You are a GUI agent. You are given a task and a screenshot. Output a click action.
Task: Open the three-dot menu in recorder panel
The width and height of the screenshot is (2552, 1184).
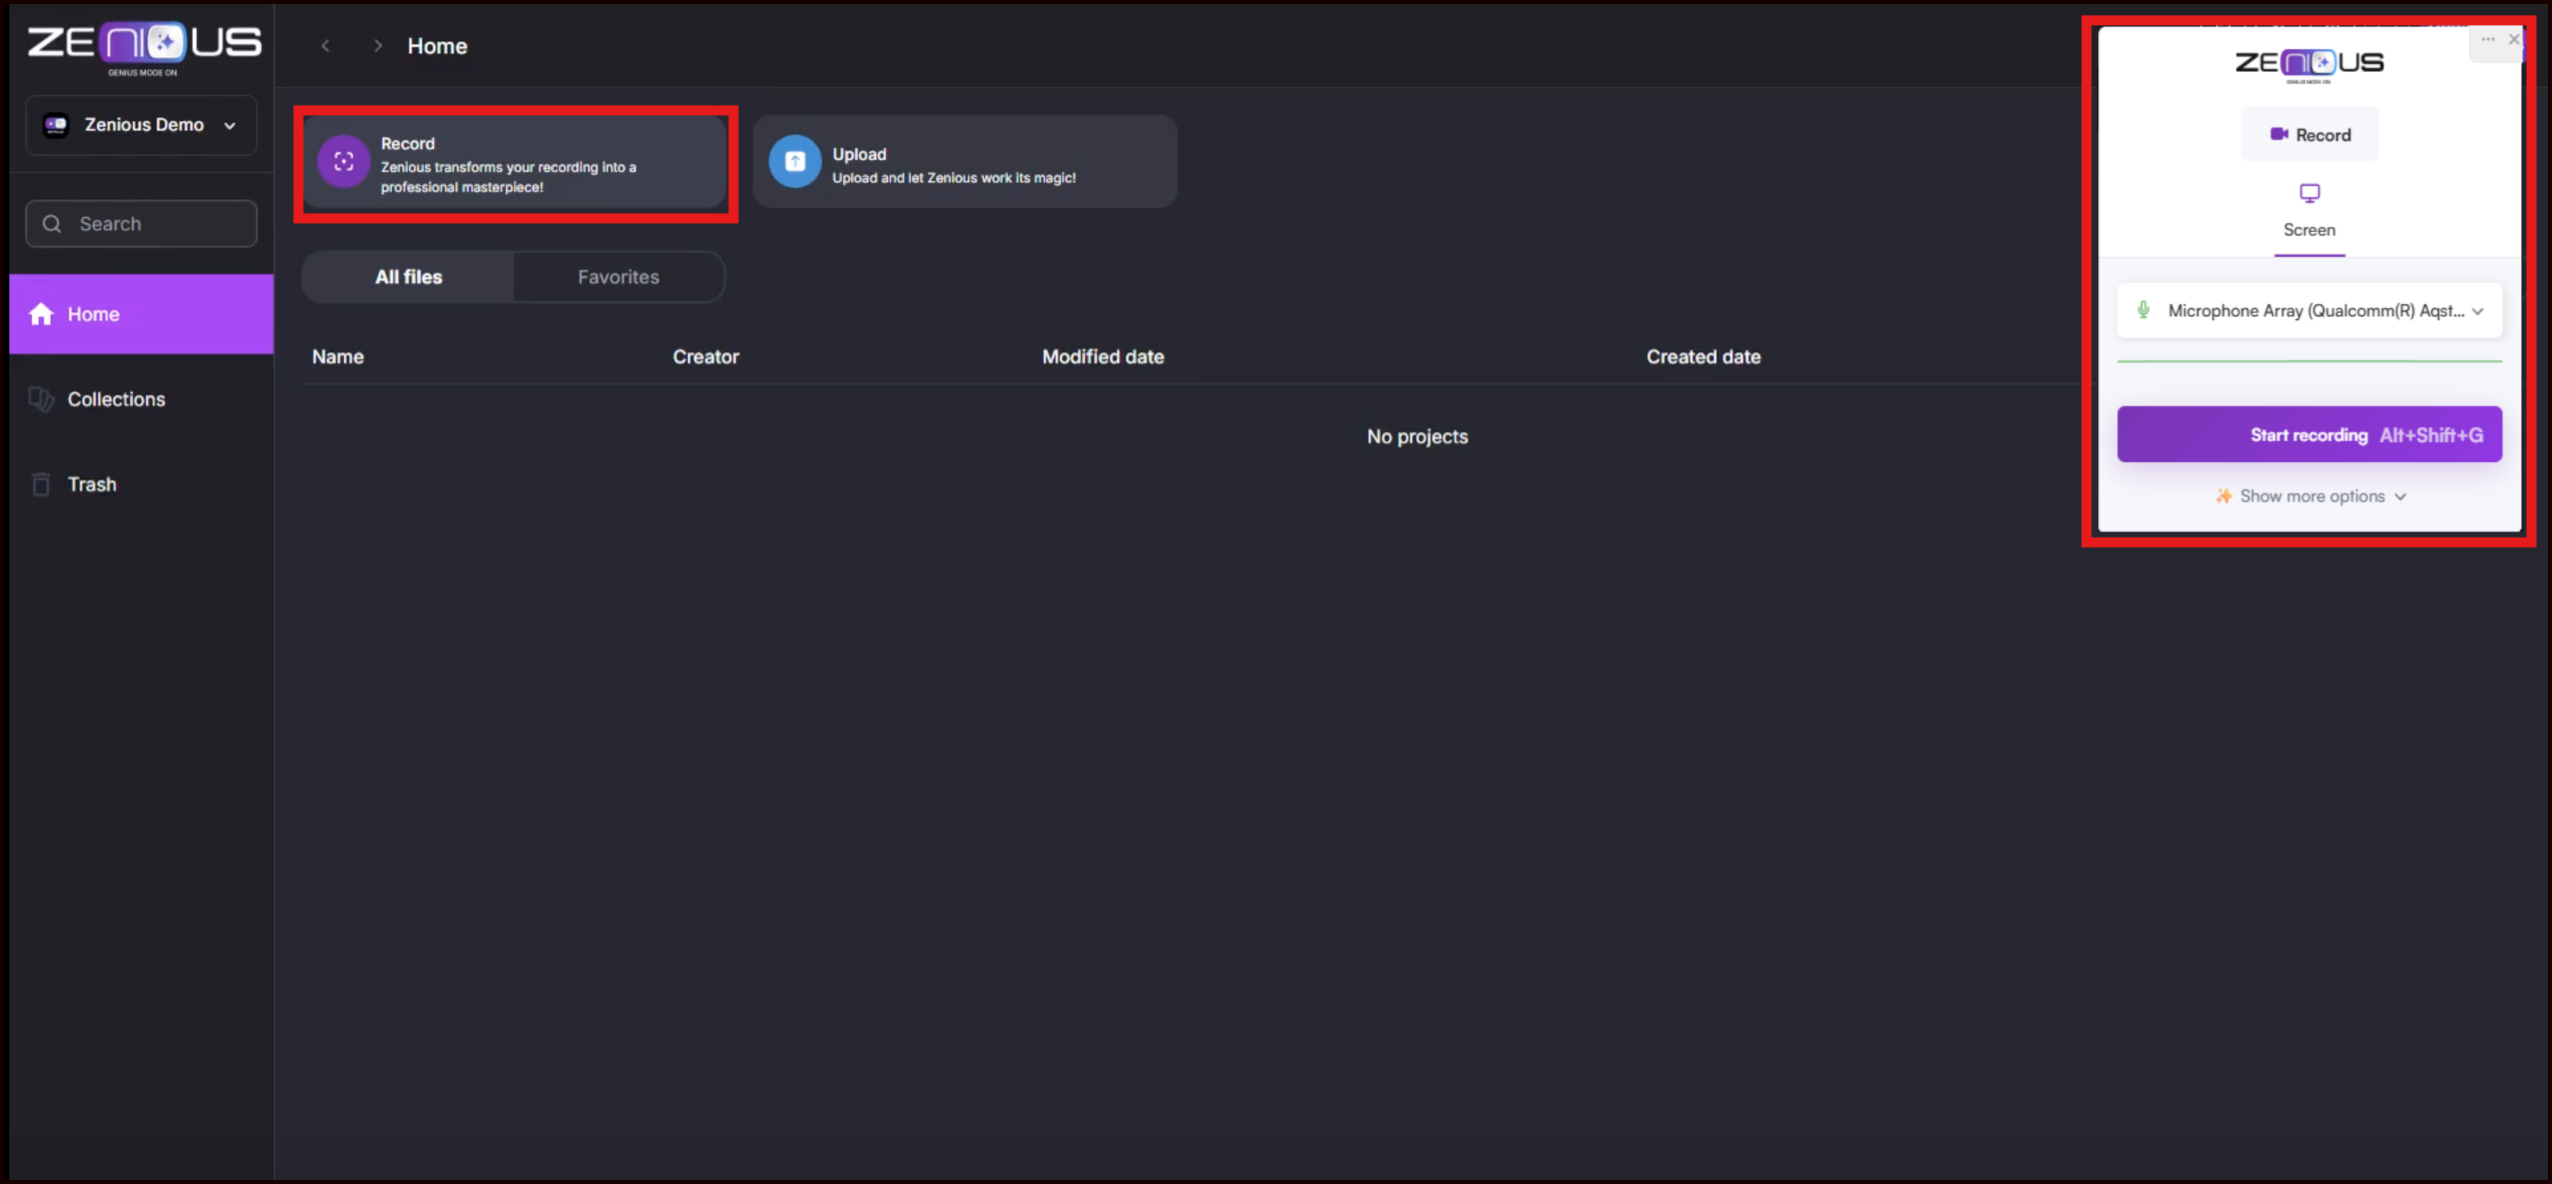coord(2487,40)
